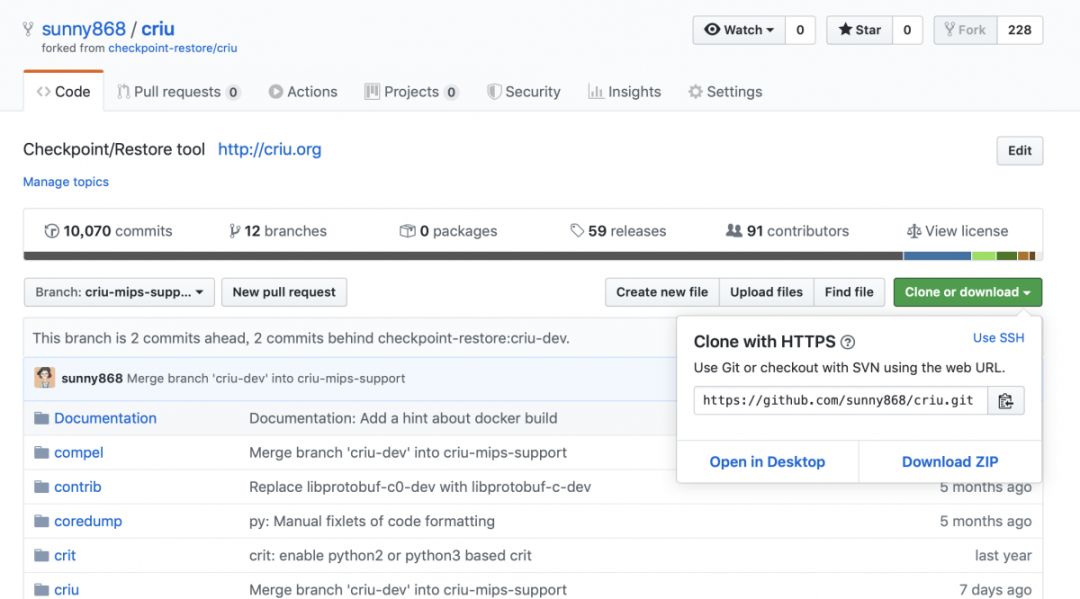
Task: Click Download ZIP
Action: tap(950, 462)
